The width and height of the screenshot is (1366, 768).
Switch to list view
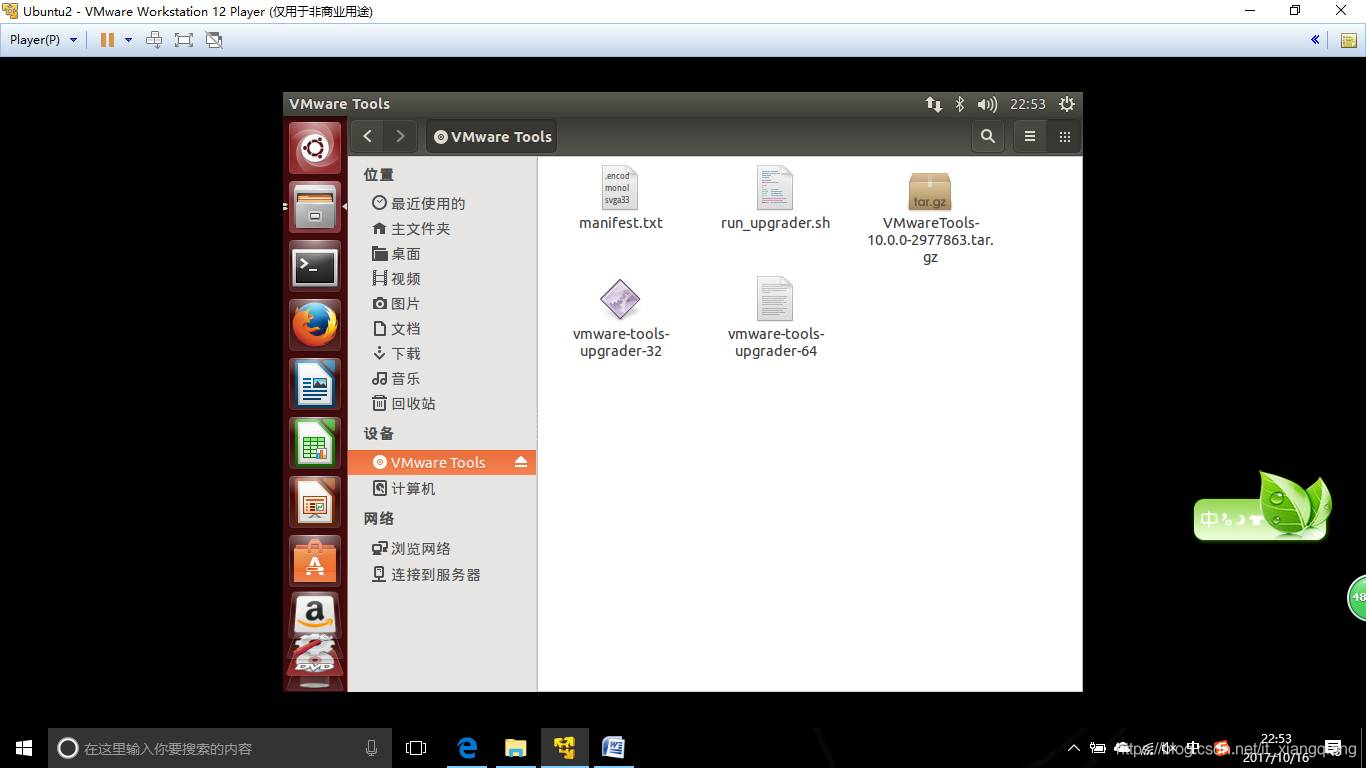[1030, 137]
